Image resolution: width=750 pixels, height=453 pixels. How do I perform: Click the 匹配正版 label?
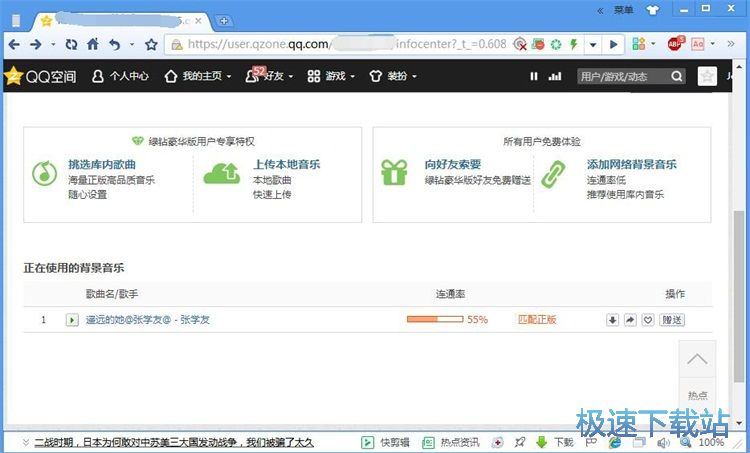(x=537, y=319)
